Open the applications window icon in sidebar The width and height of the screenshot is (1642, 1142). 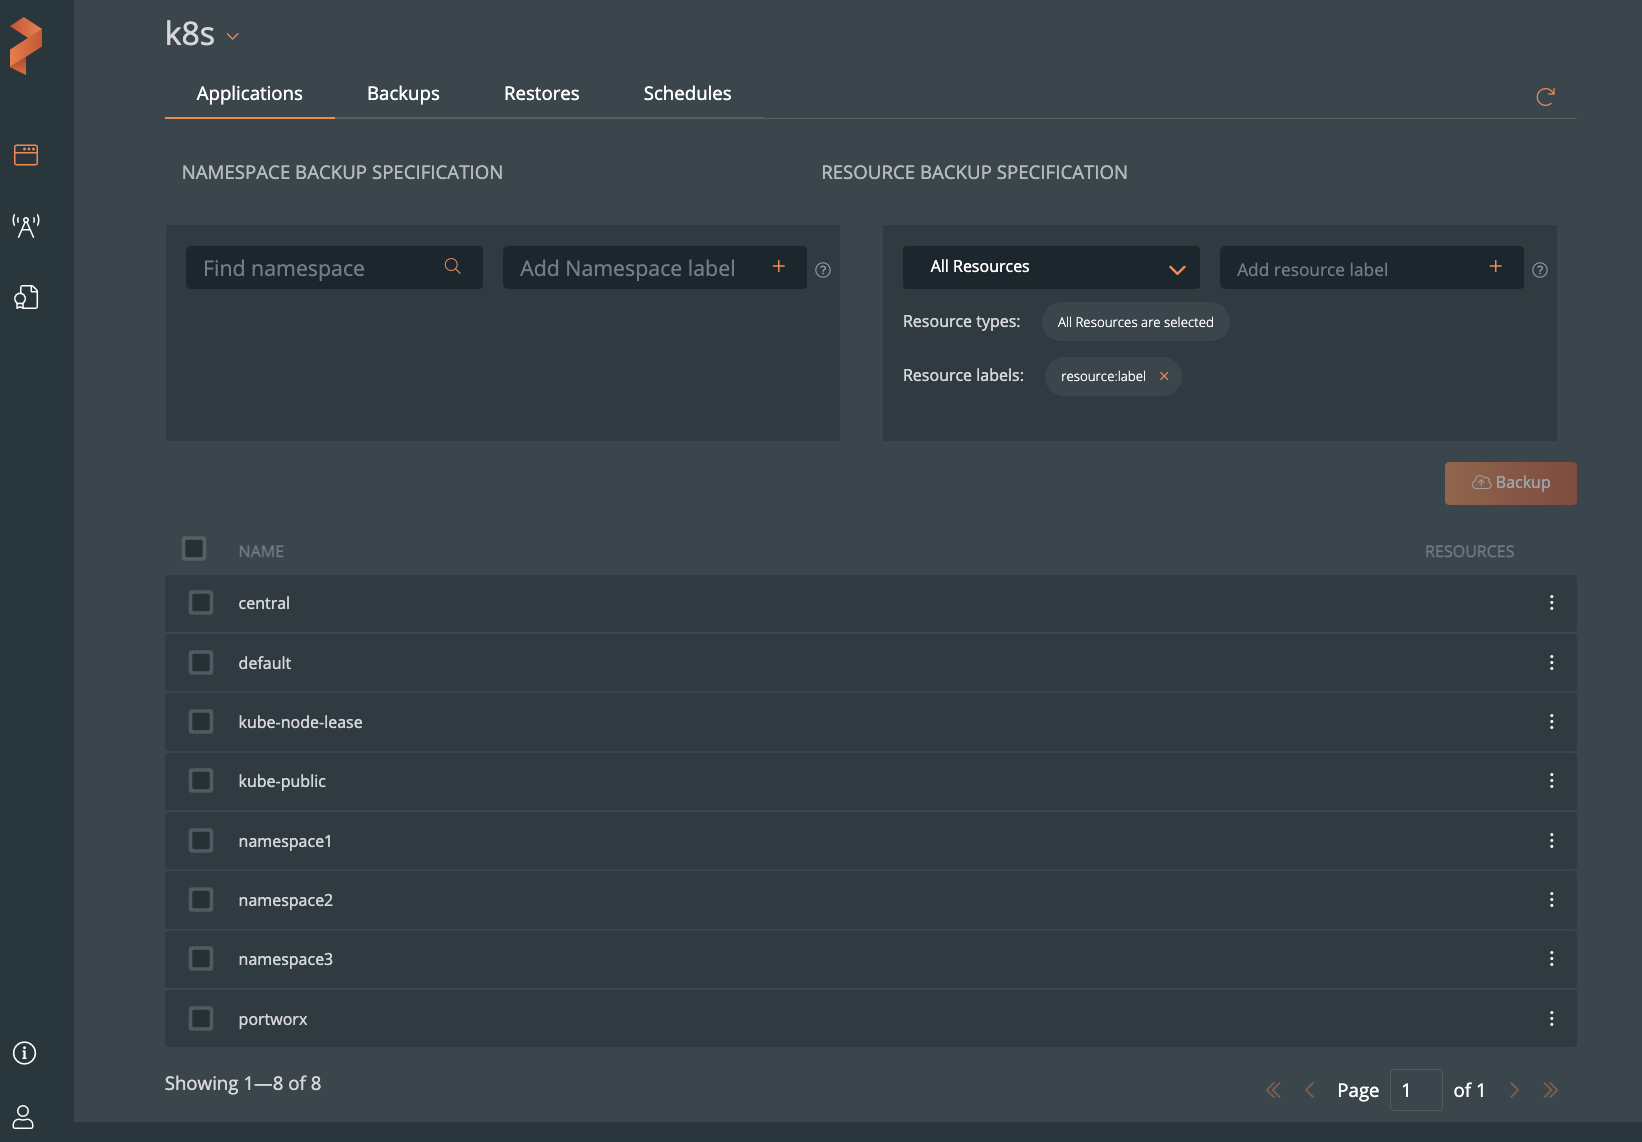[x=26, y=155]
